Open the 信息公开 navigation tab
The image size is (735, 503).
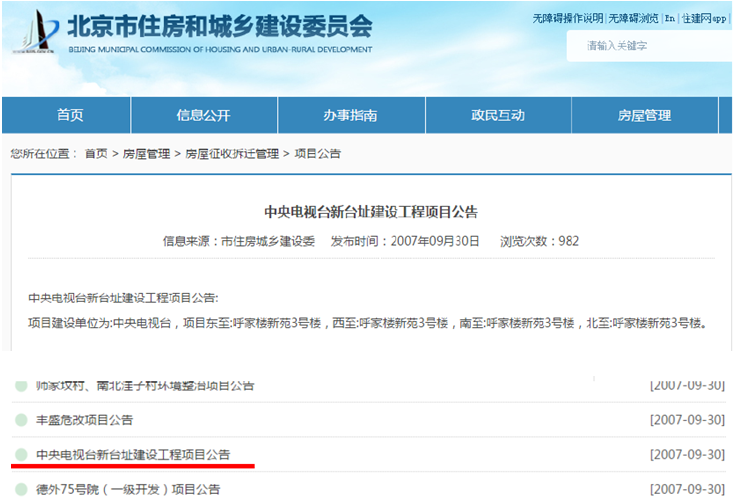coord(204,115)
